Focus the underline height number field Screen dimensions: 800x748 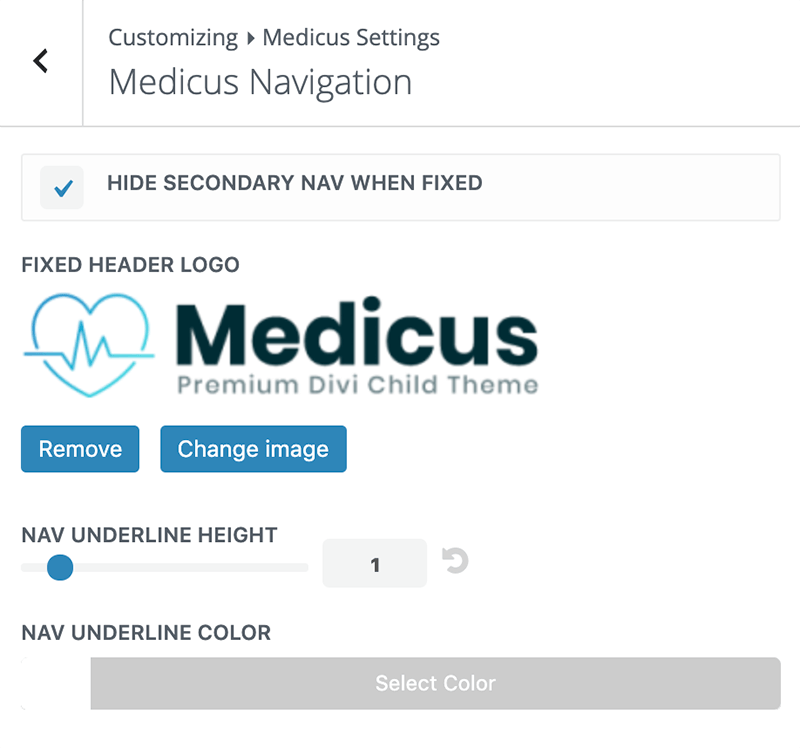point(375,564)
